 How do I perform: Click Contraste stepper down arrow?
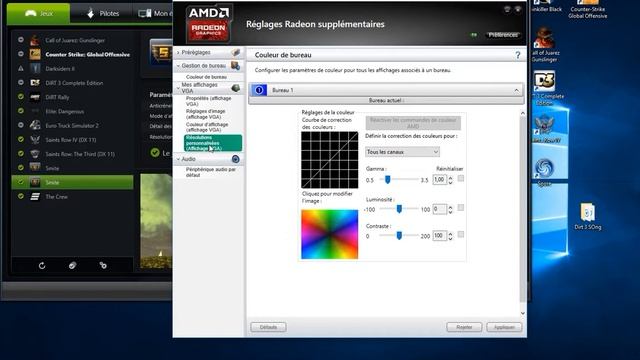[x=450, y=238]
